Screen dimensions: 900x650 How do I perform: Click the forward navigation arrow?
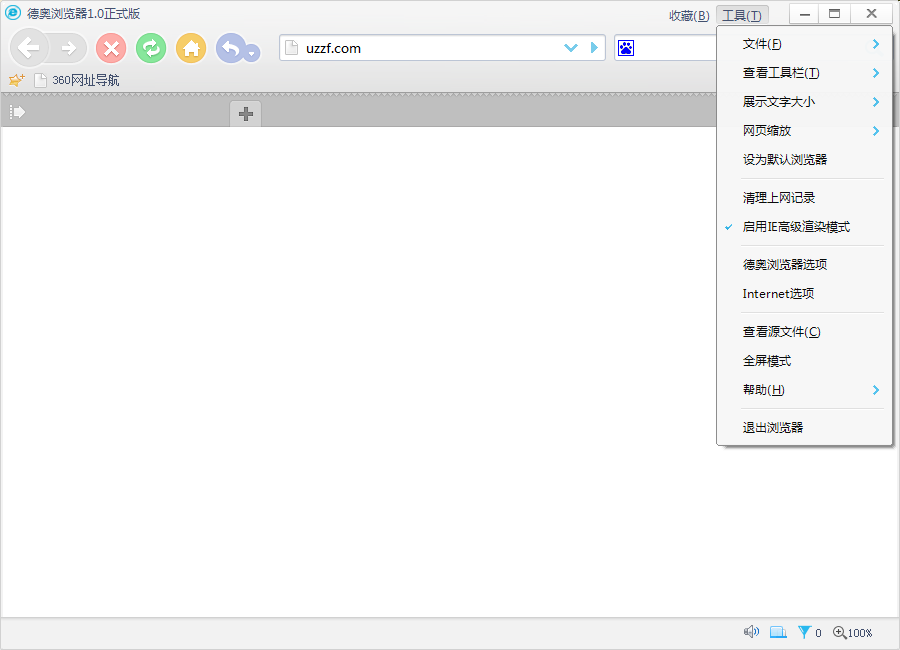[x=69, y=49]
